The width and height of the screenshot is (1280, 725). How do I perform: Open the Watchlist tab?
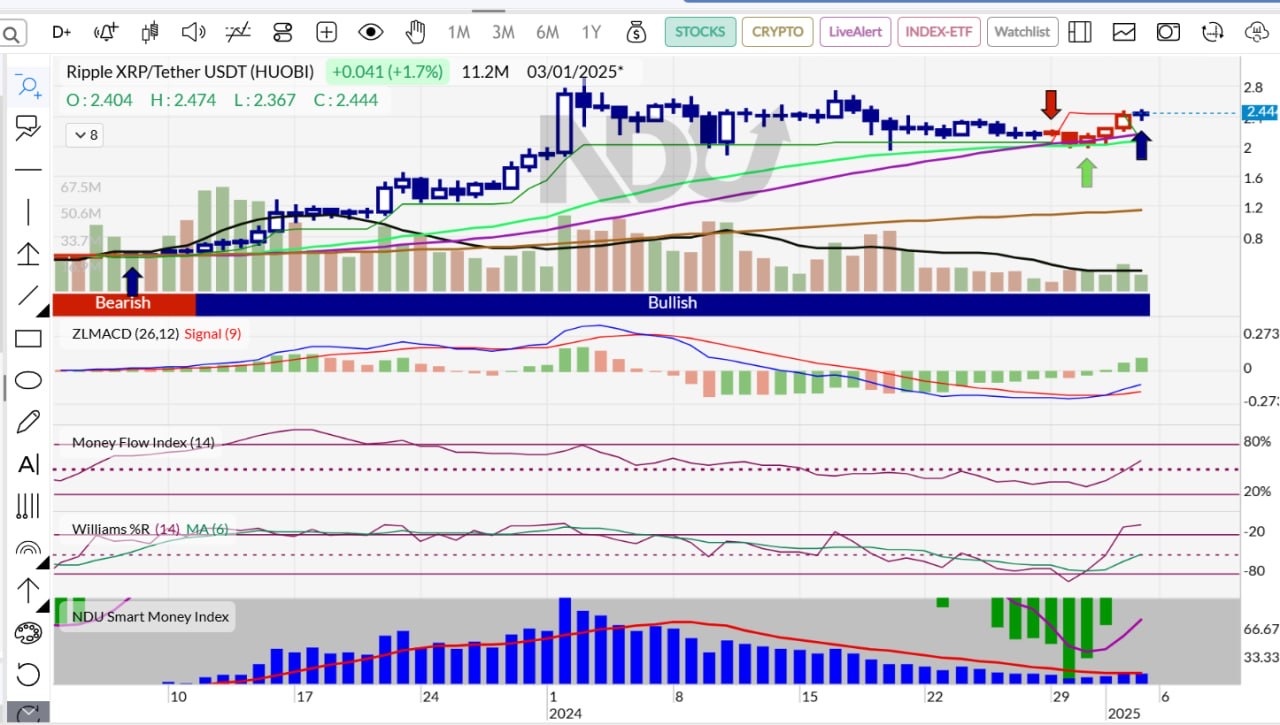pyautogui.click(x=1022, y=32)
